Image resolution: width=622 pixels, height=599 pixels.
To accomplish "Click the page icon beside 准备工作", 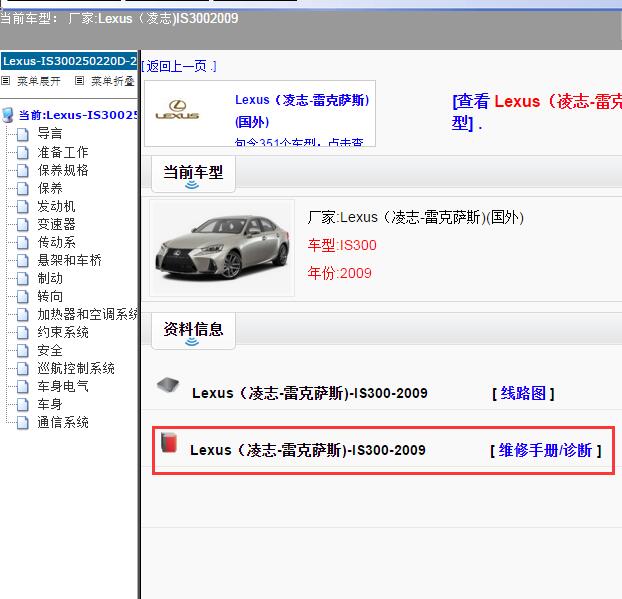I will tap(23, 152).
